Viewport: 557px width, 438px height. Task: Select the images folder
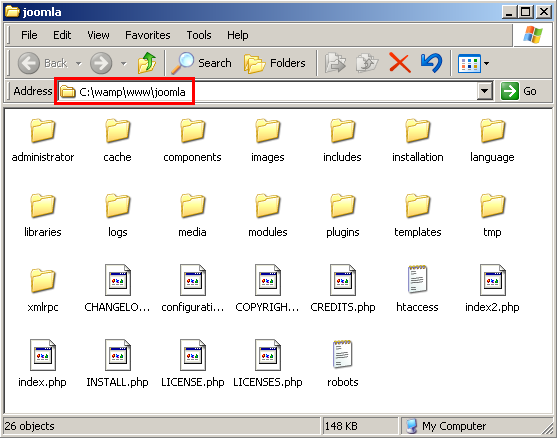tap(267, 141)
